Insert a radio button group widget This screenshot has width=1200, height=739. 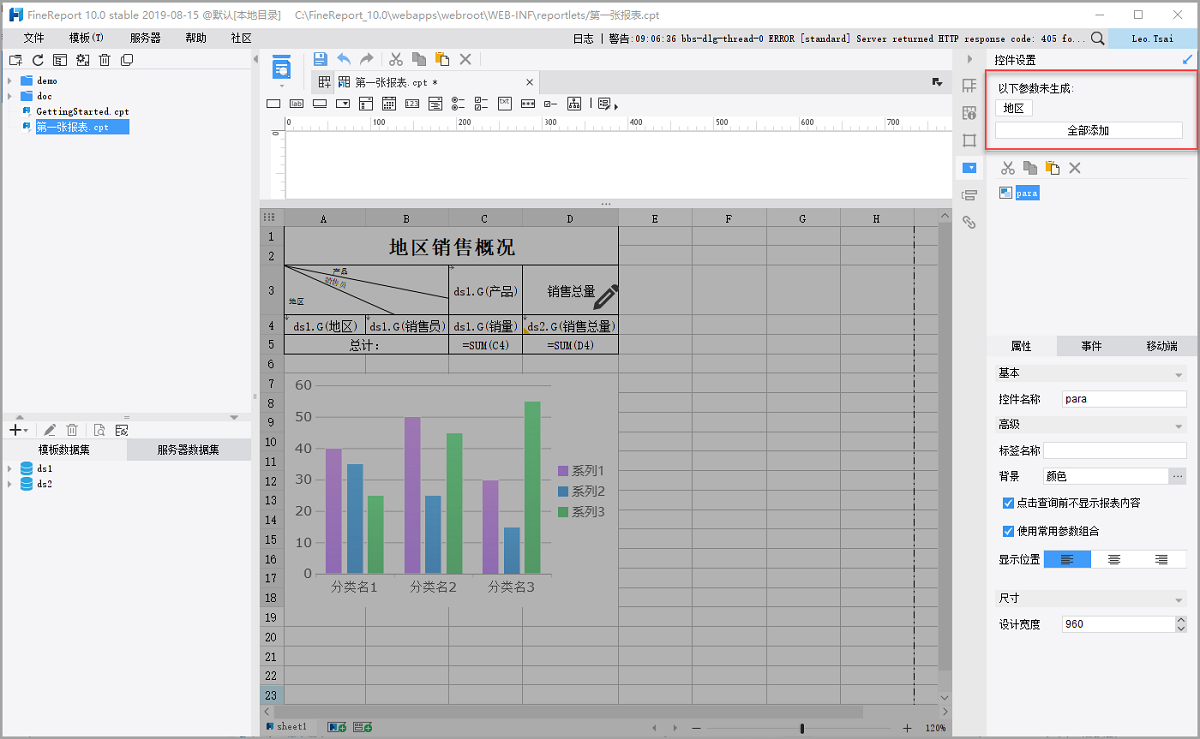[x=458, y=103]
